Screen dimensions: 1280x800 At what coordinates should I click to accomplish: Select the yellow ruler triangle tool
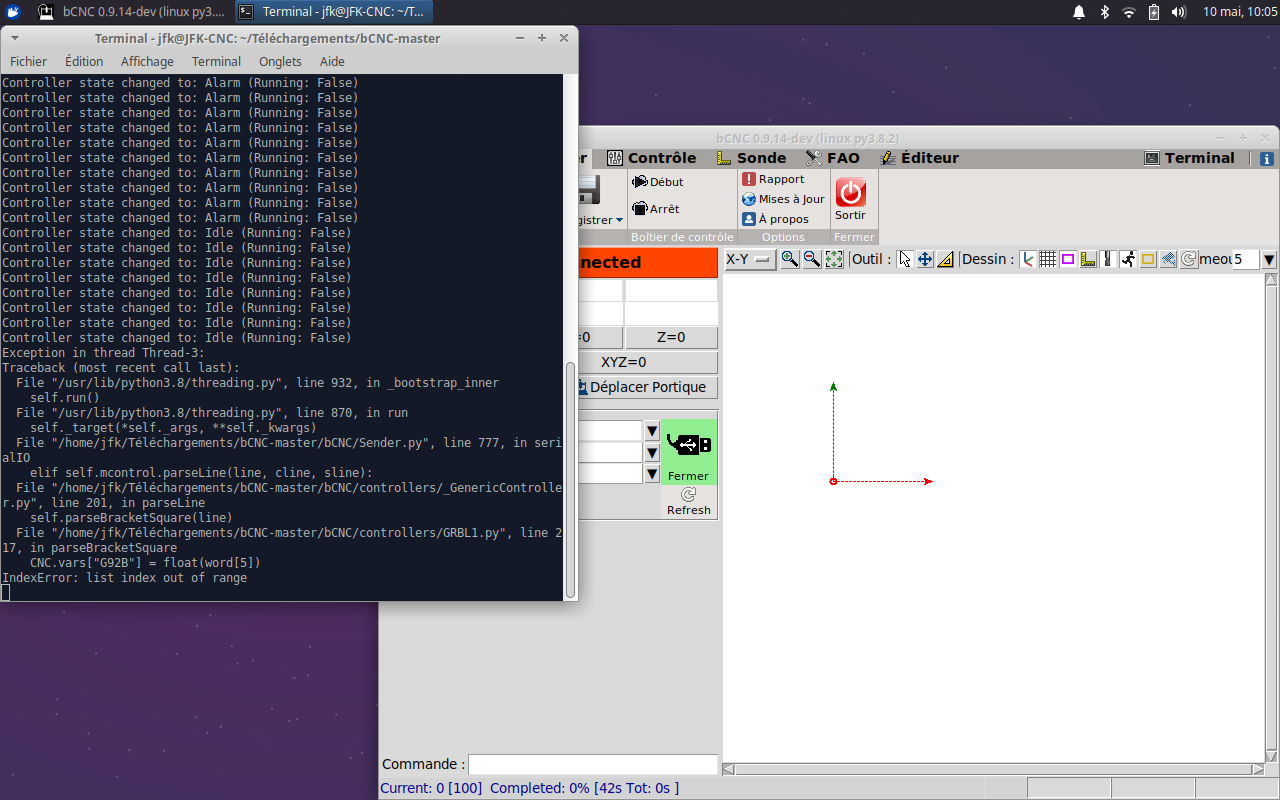click(945, 259)
